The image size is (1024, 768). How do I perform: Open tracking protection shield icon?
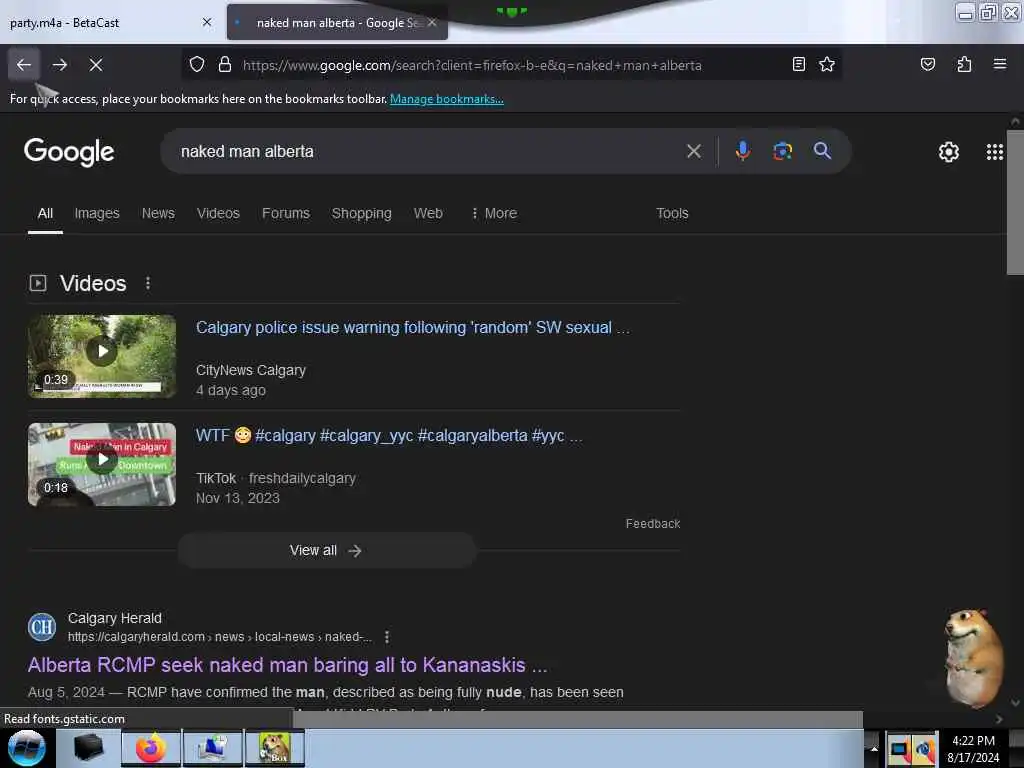[197, 65]
